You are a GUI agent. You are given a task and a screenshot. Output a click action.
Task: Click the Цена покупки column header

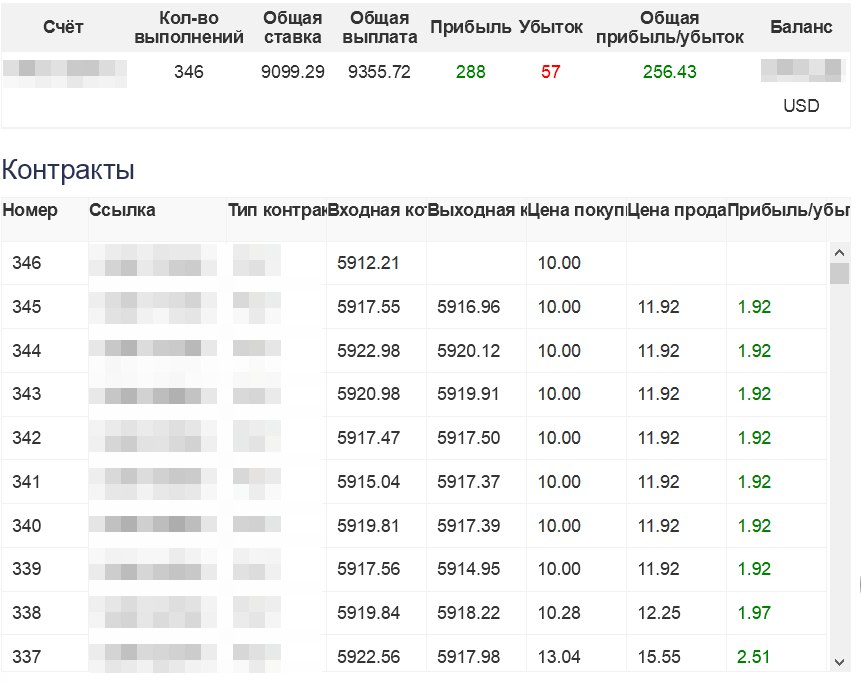[x=576, y=210]
